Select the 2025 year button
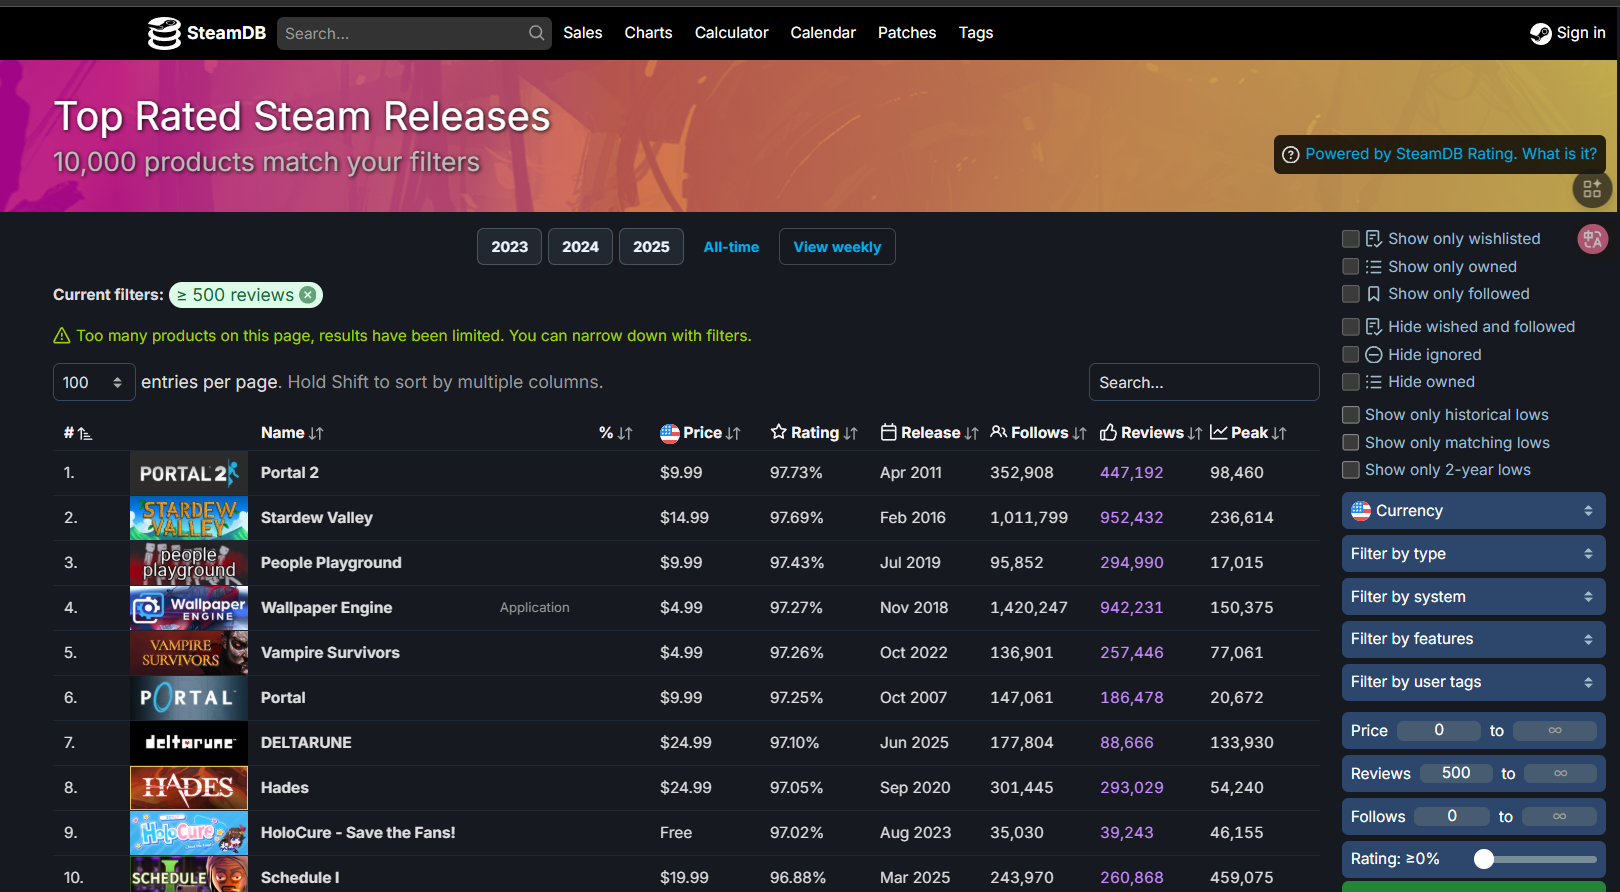 (x=652, y=247)
